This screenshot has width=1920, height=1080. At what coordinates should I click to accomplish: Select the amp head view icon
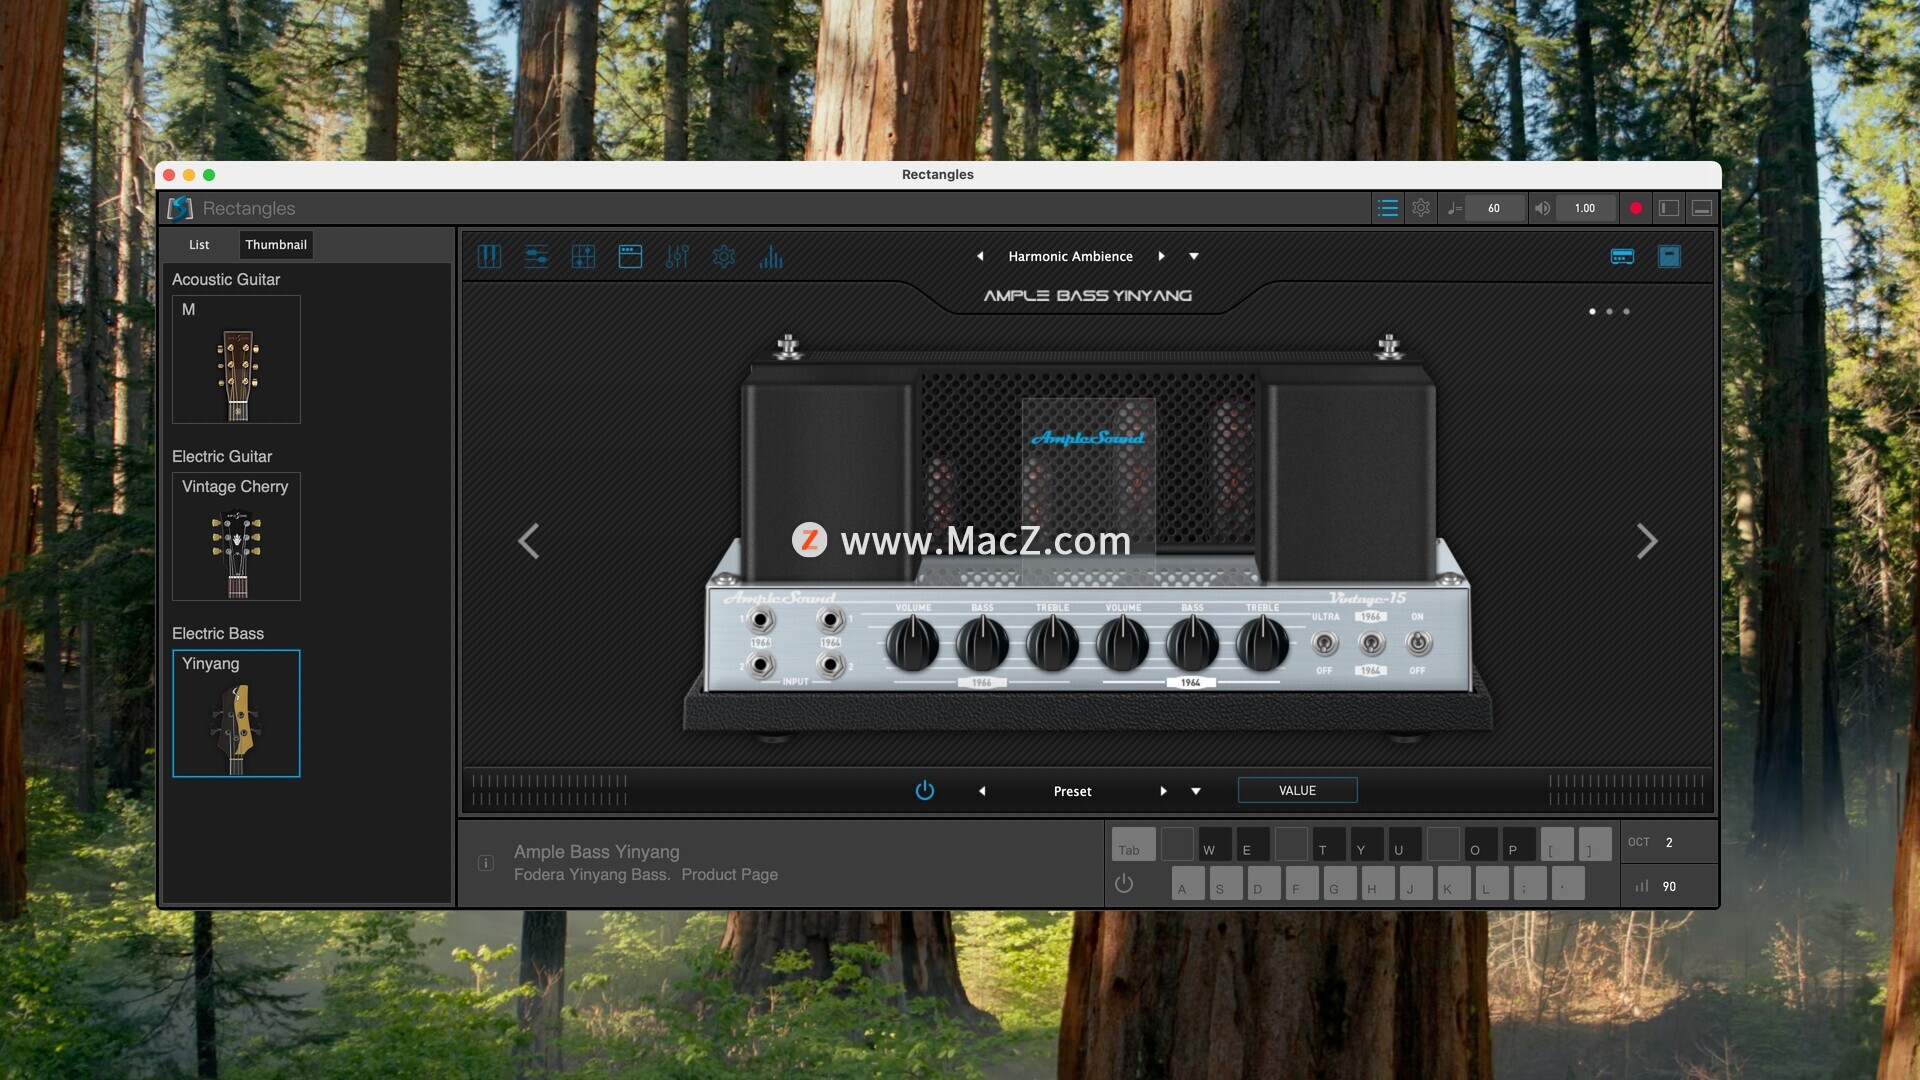(x=1622, y=257)
